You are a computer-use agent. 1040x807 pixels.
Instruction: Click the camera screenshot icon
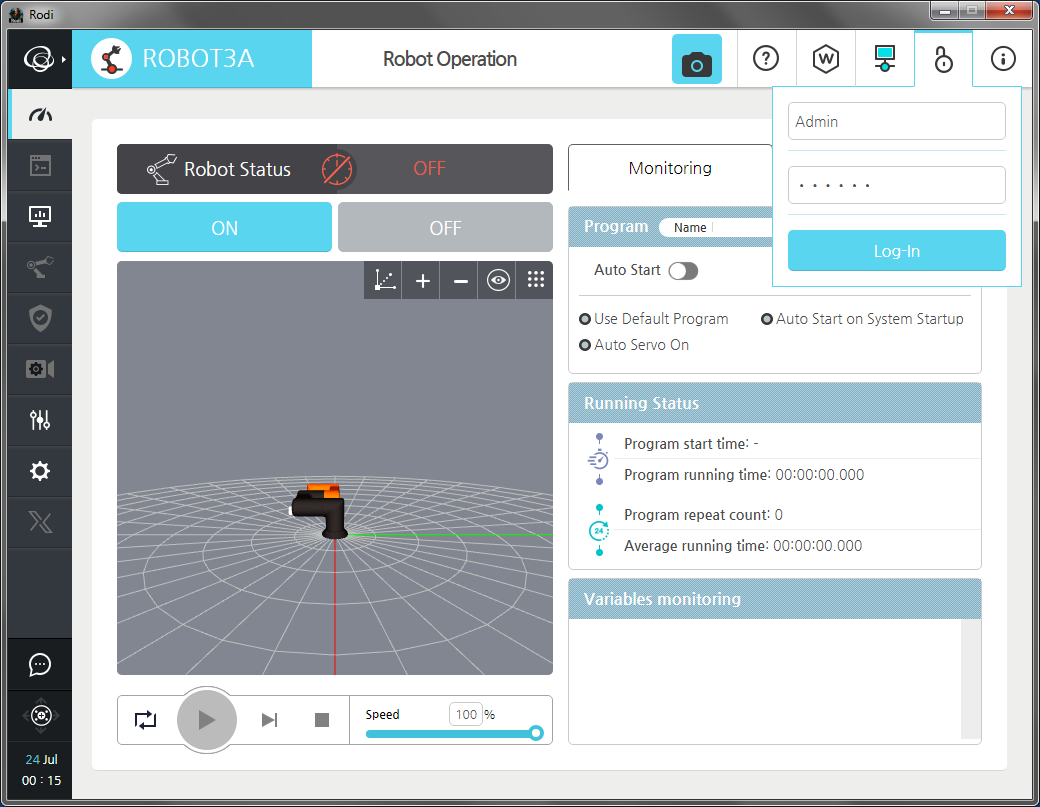point(696,60)
